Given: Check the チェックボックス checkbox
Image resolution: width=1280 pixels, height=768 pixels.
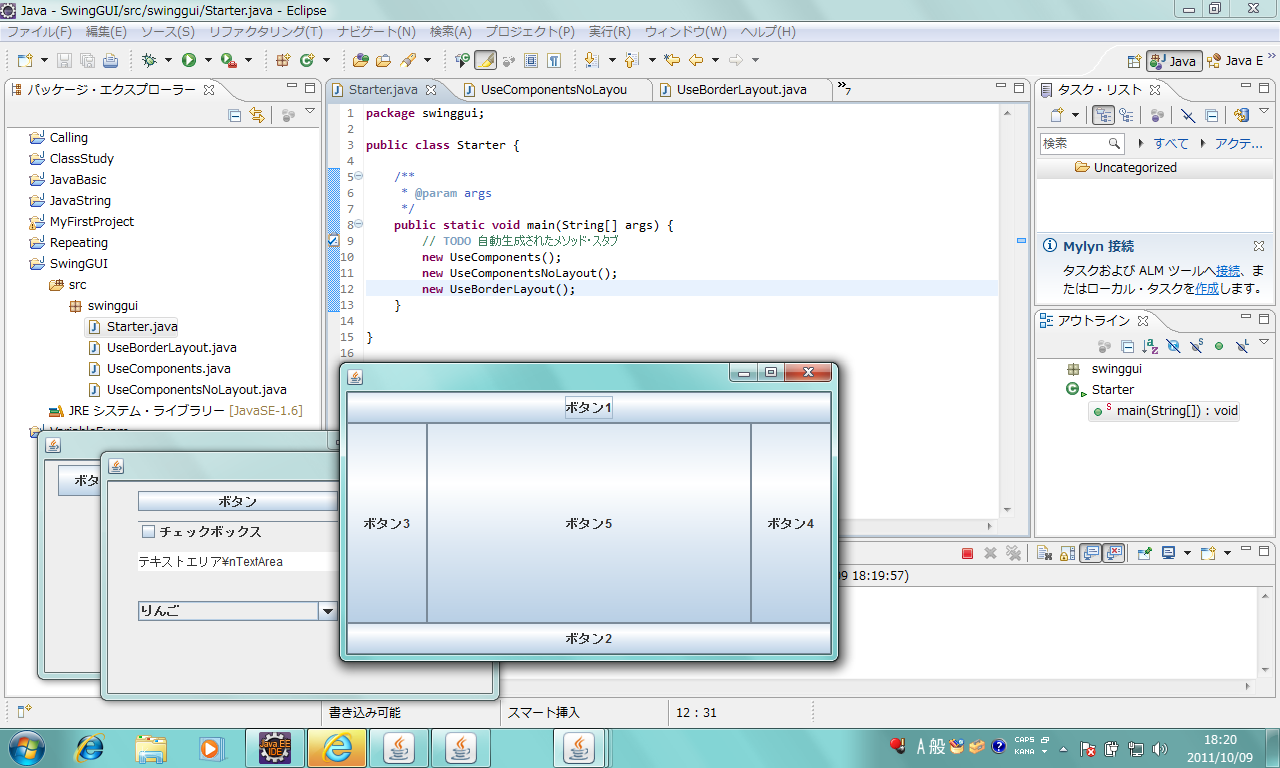Looking at the screenshot, I should point(149,532).
